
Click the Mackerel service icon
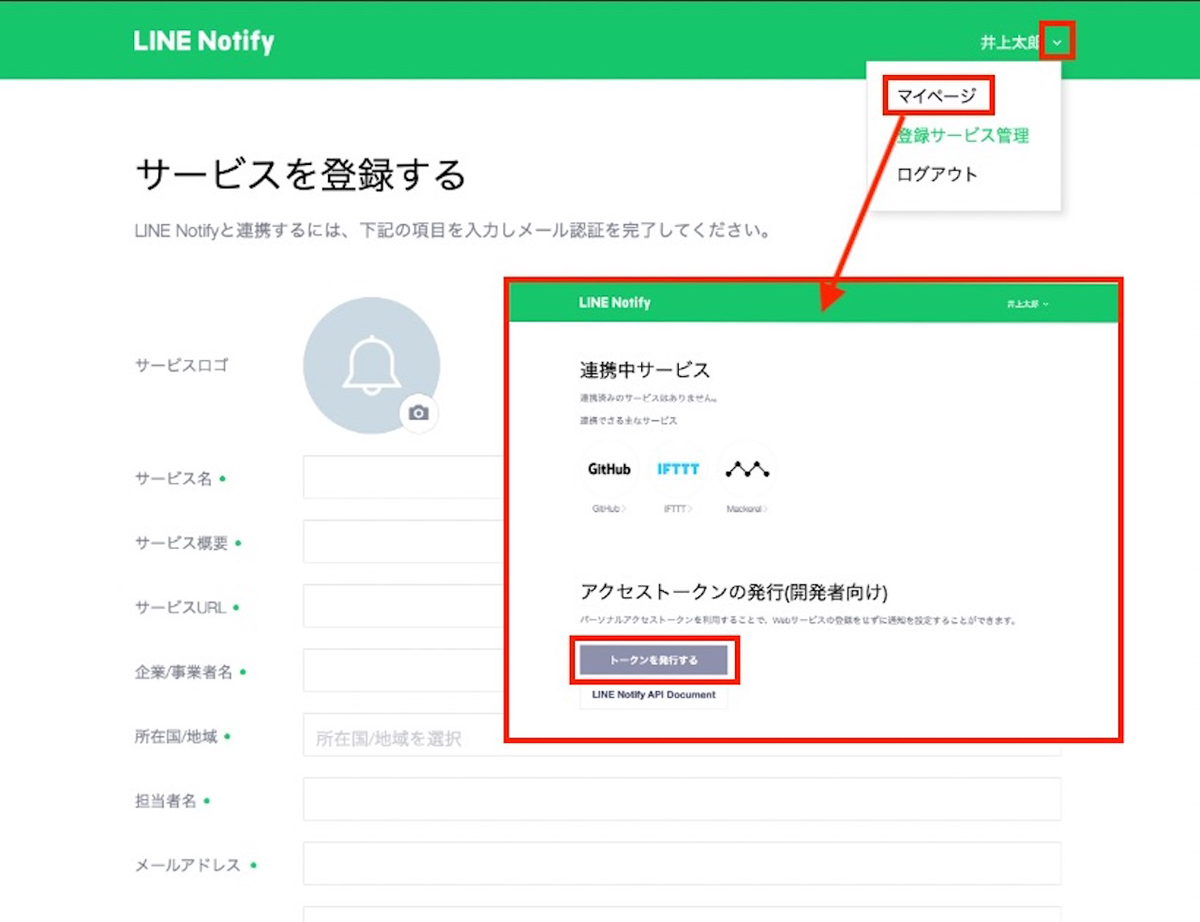[x=748, y=469]
